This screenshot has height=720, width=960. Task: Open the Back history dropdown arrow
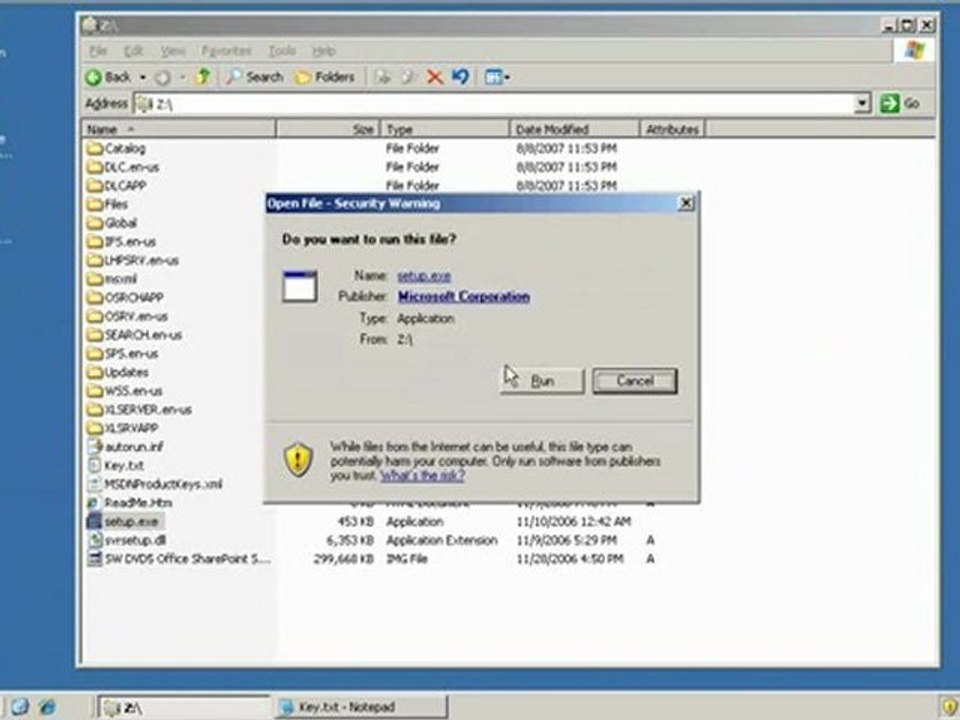(x=143, y=77)
